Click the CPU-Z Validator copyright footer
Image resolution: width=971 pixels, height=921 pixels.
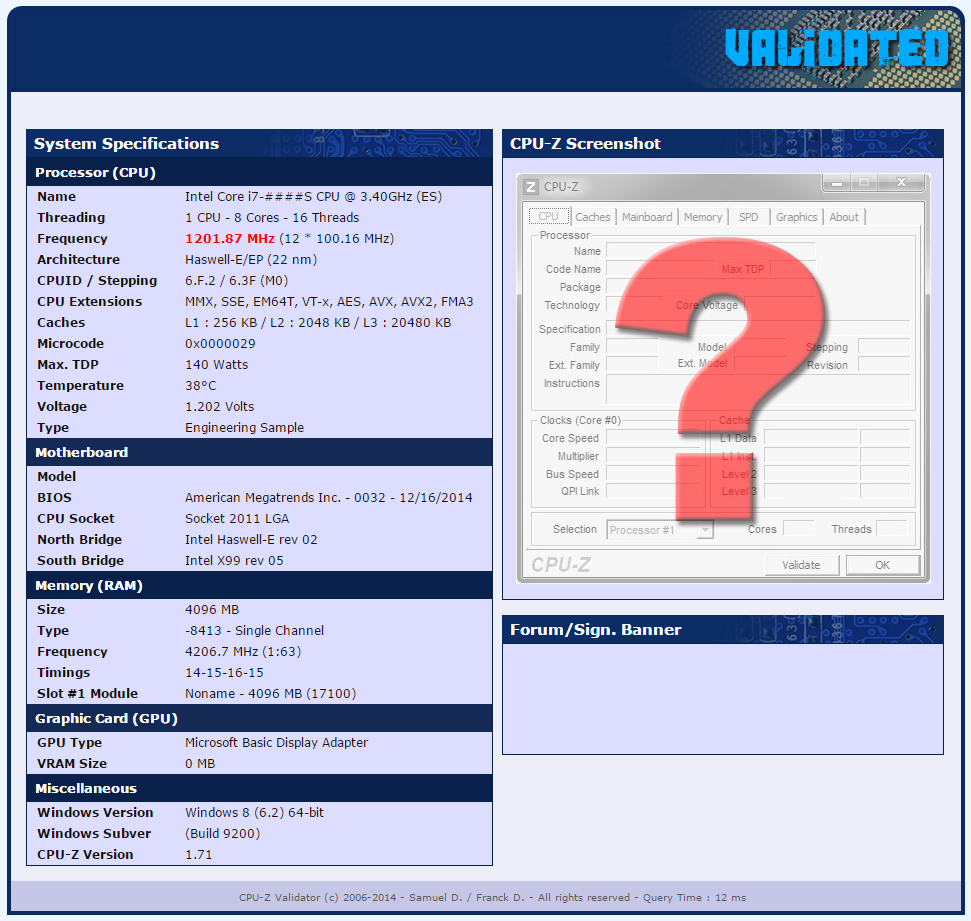[492, 898]
